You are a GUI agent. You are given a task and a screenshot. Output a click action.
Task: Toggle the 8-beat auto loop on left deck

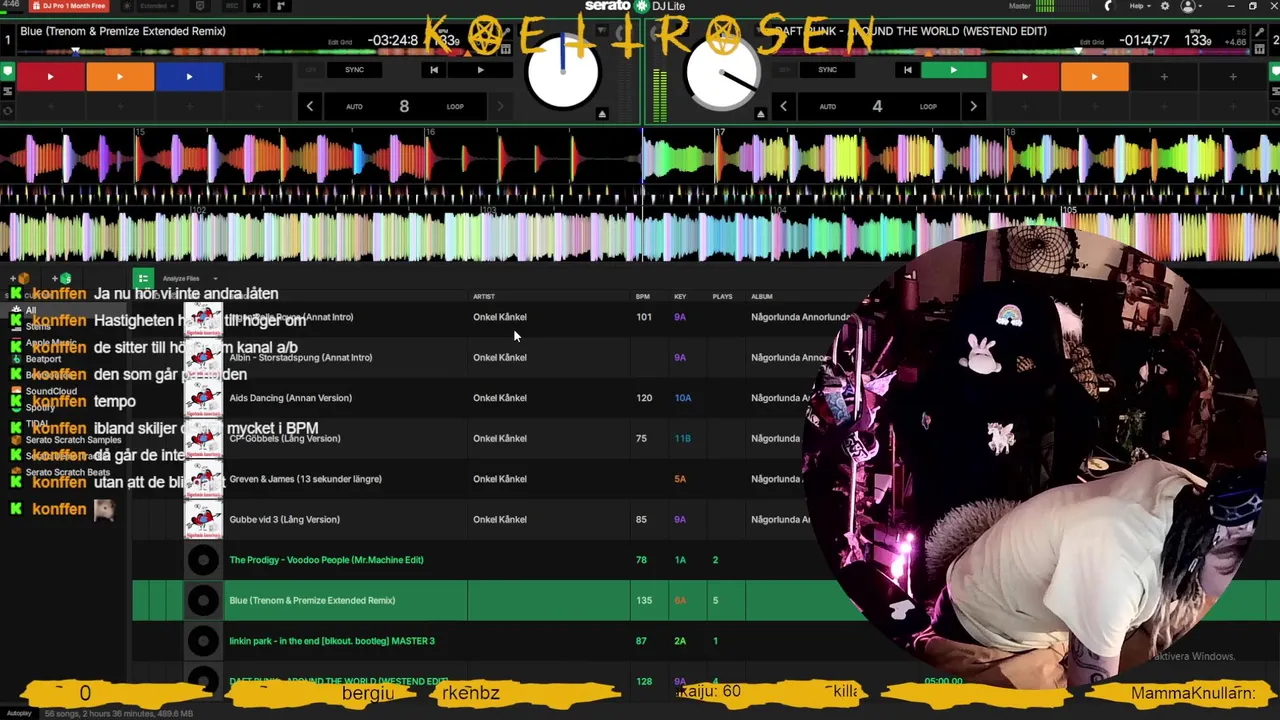404,106
